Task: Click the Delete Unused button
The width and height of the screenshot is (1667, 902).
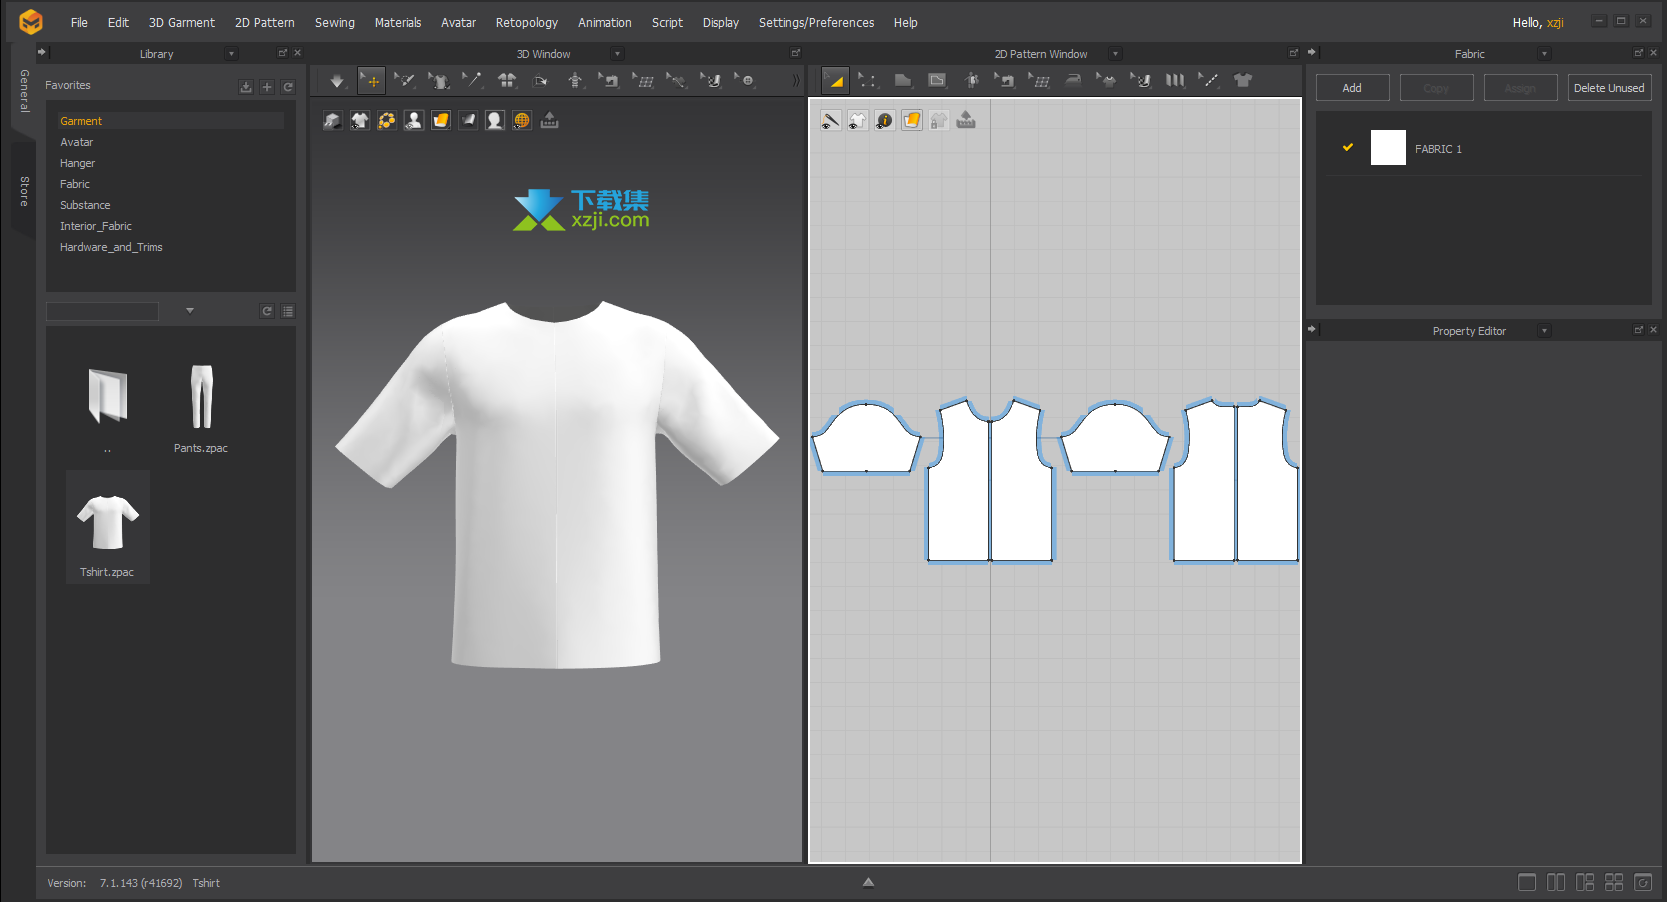Action: [x=1608, y=88]
